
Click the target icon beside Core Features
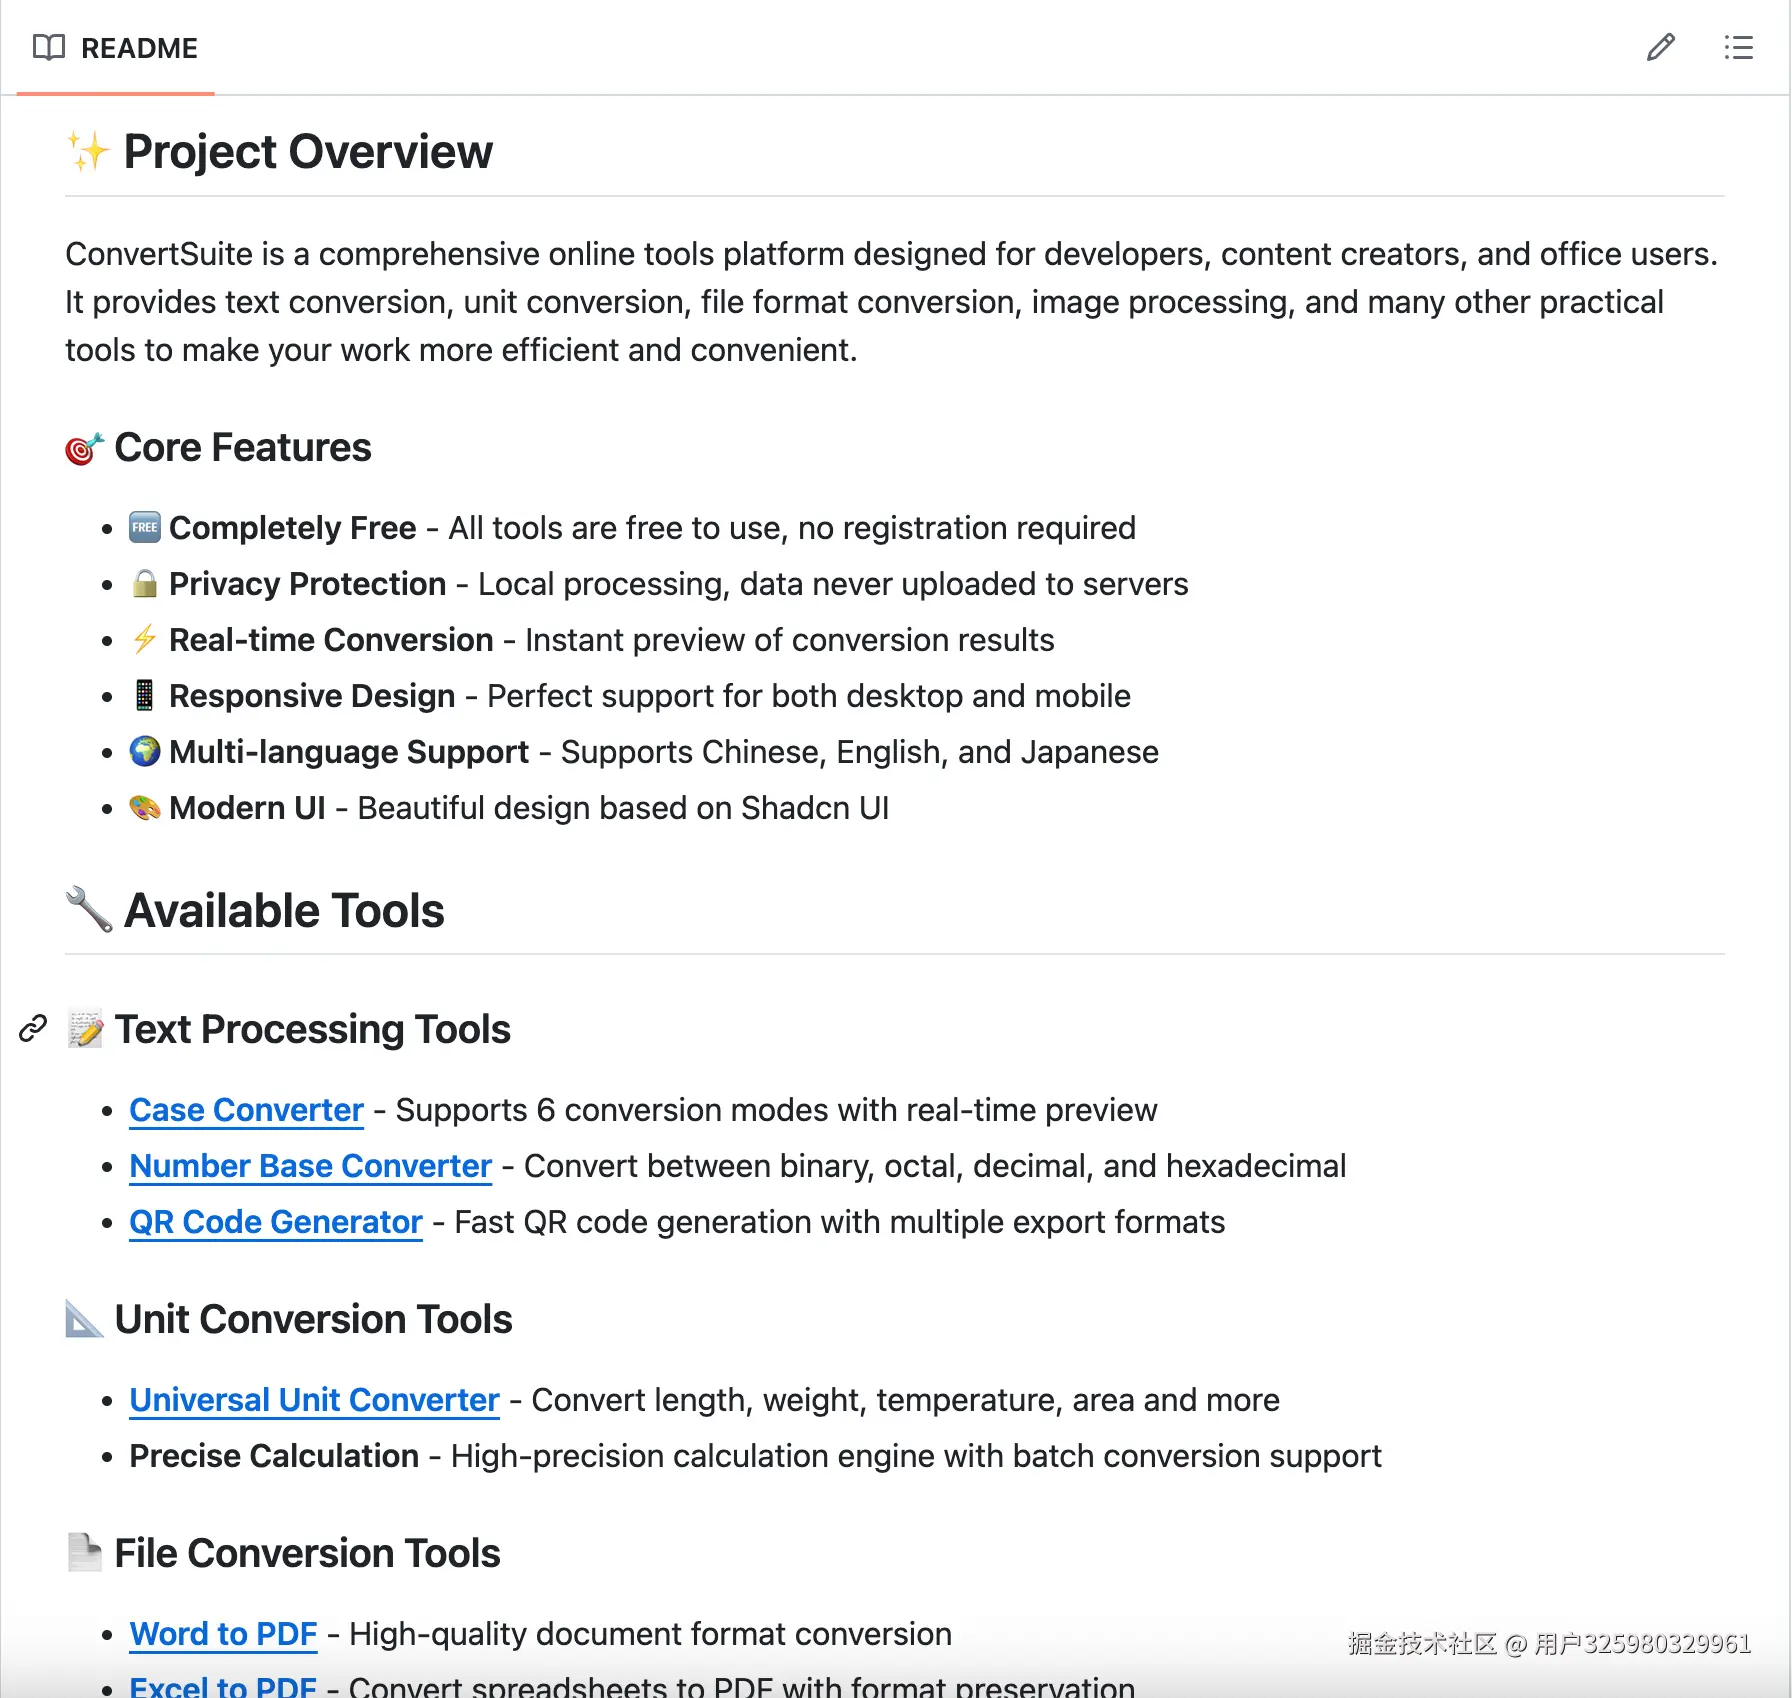85,448
